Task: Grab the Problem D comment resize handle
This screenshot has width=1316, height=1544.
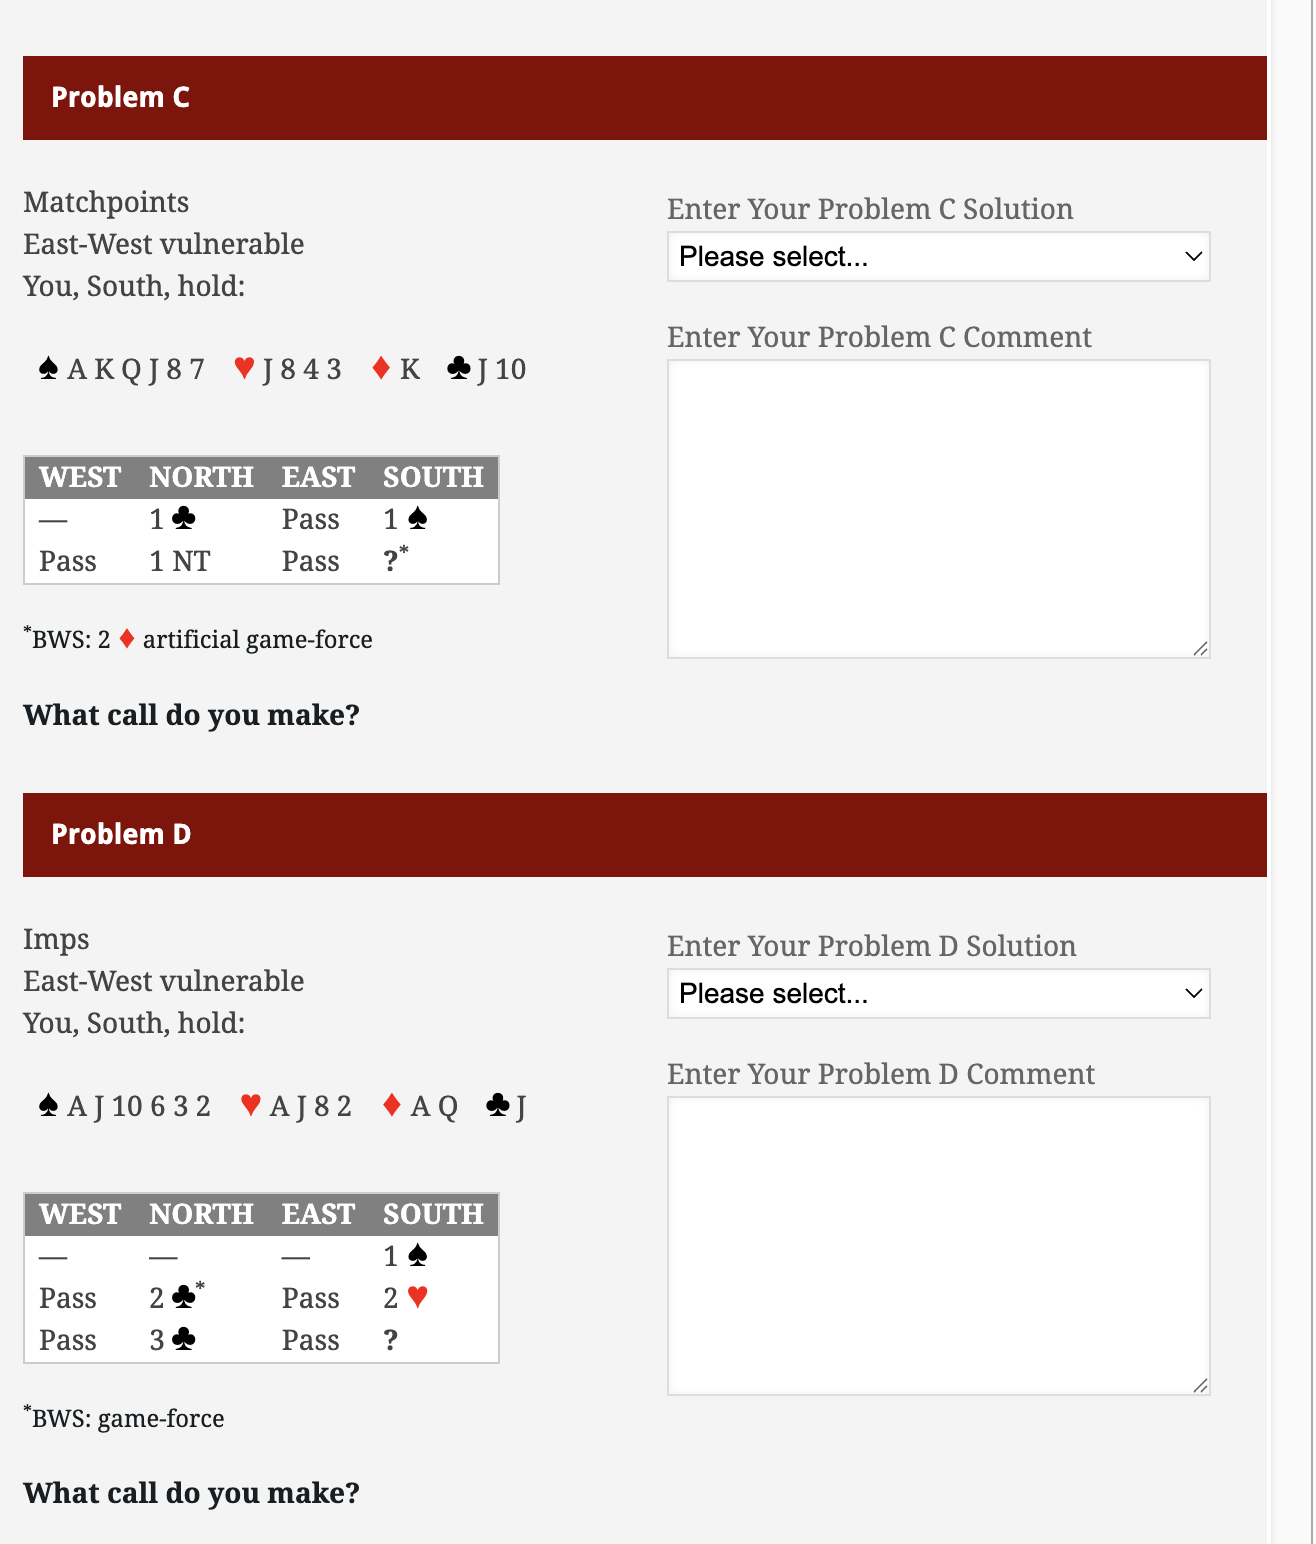Action: (x=1200, y=1386)
